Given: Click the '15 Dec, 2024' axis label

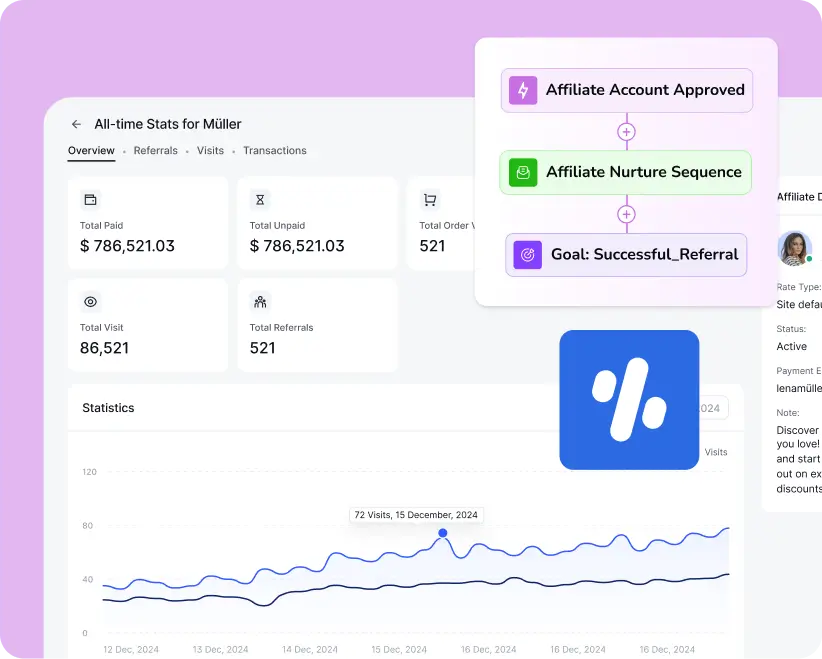Looking at the screenshot, I should [399, 650].
